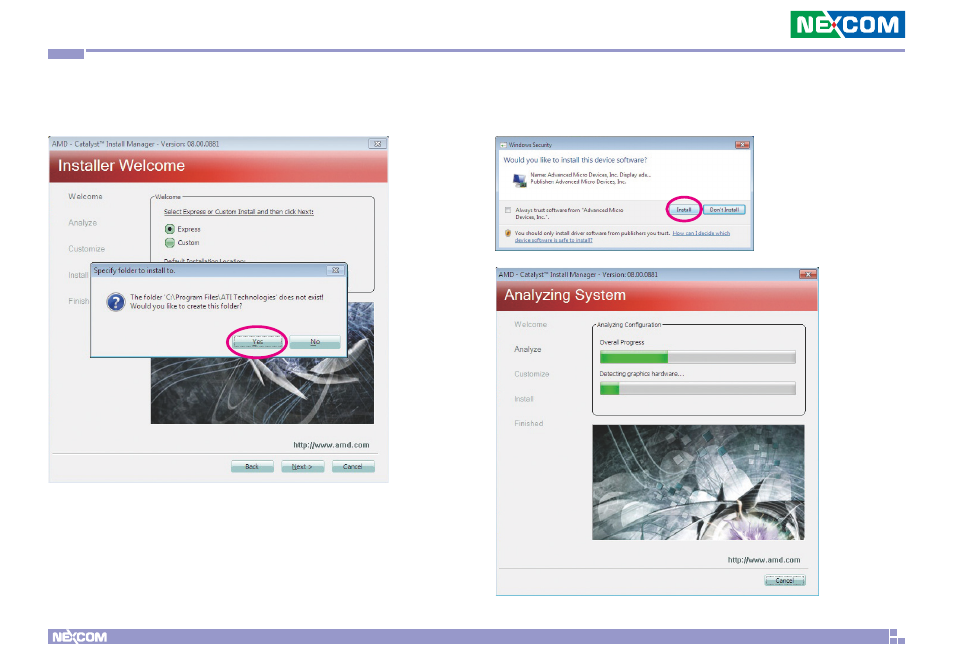
Task: Select Welcome step in Analyzing System sidebar
Action: tap(531, 324)
